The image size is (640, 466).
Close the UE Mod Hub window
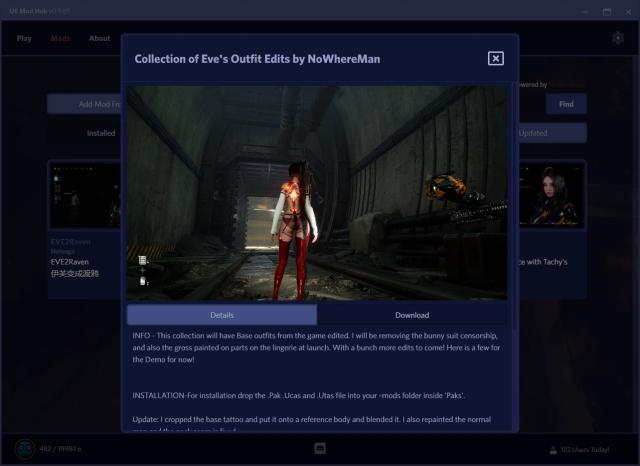(628, 12)
